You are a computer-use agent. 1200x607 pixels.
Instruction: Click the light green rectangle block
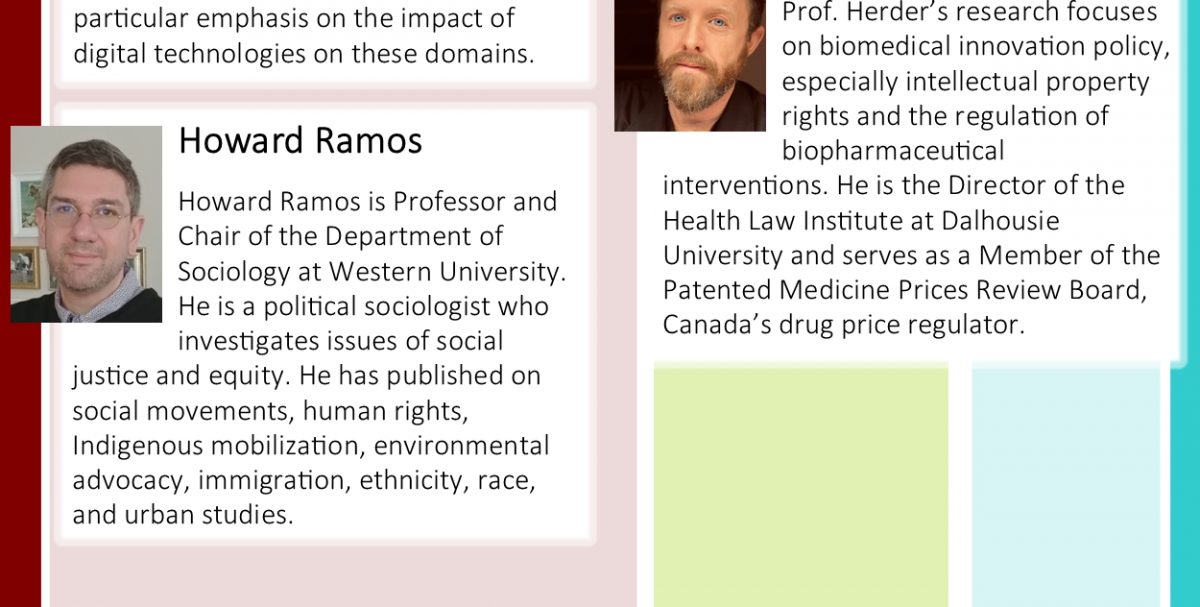pos(801,487)
